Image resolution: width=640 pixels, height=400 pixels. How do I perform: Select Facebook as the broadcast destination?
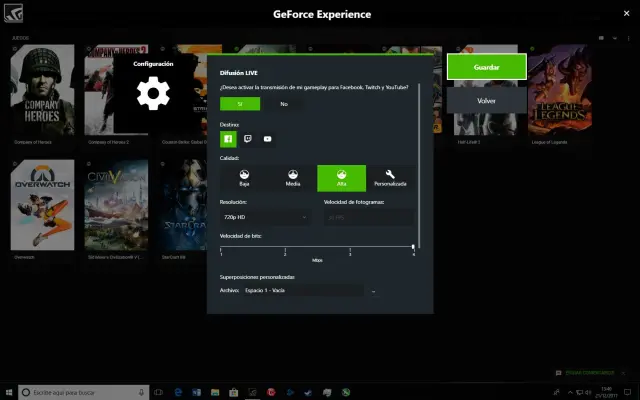[x=228, y=139]
